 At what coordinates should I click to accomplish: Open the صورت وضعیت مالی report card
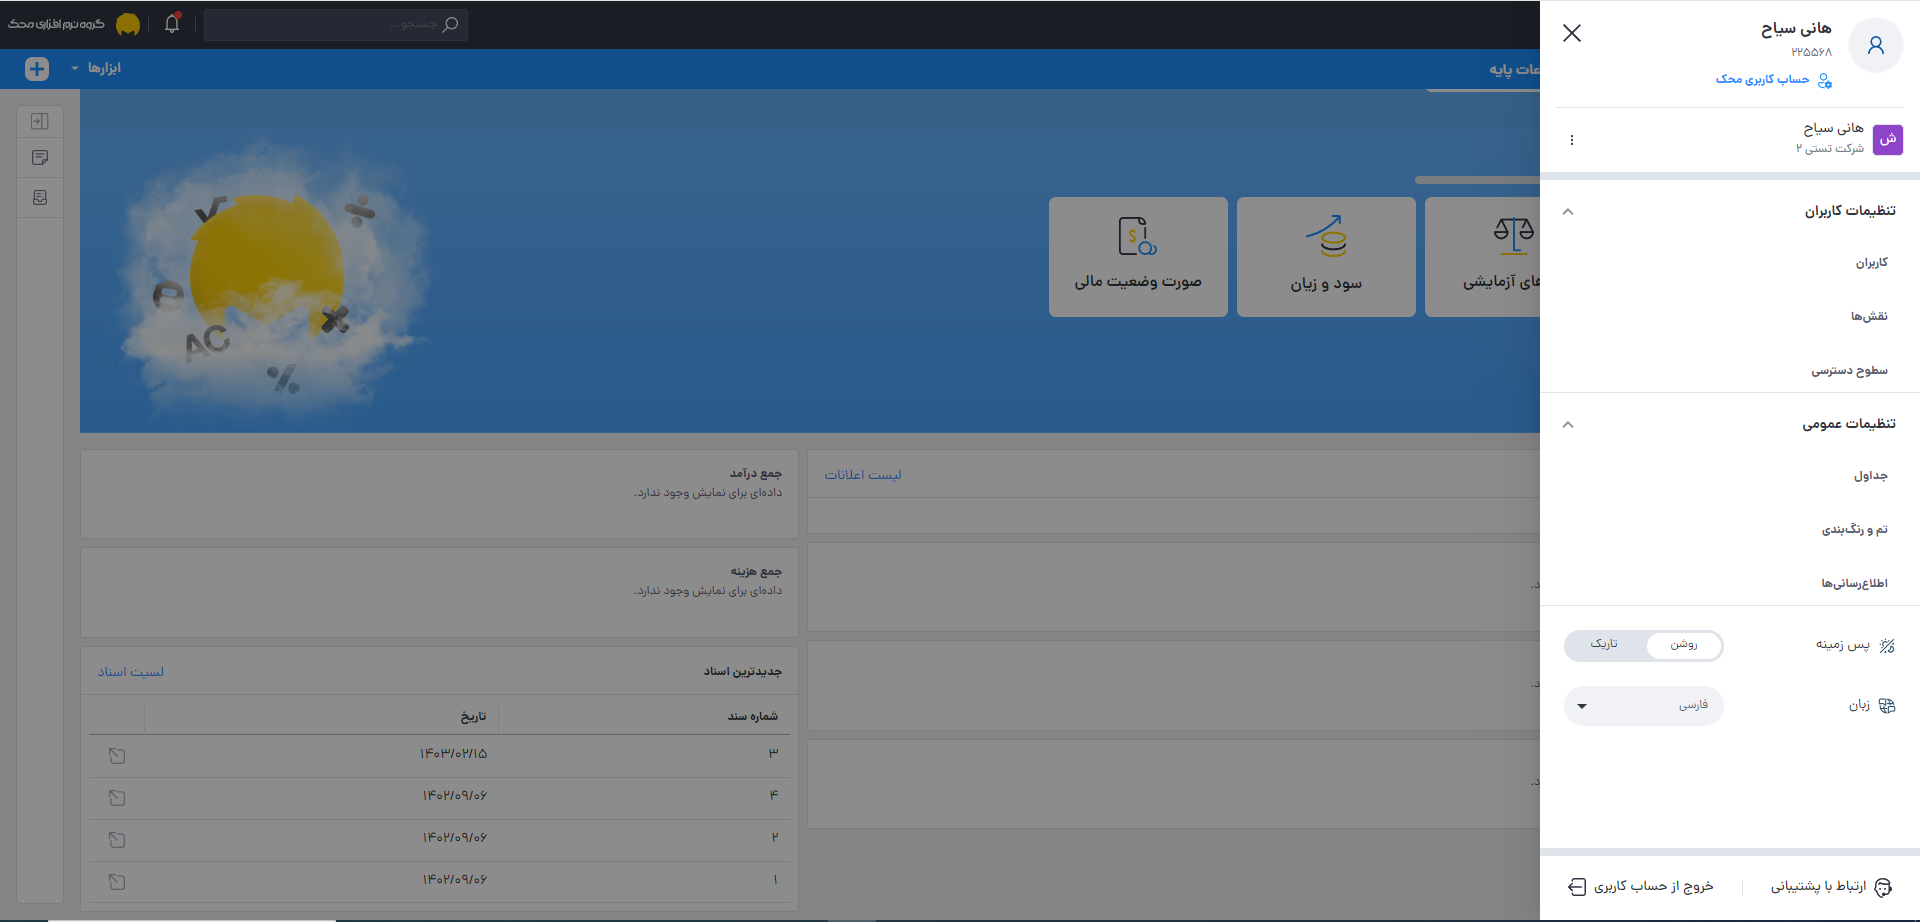1138,257
